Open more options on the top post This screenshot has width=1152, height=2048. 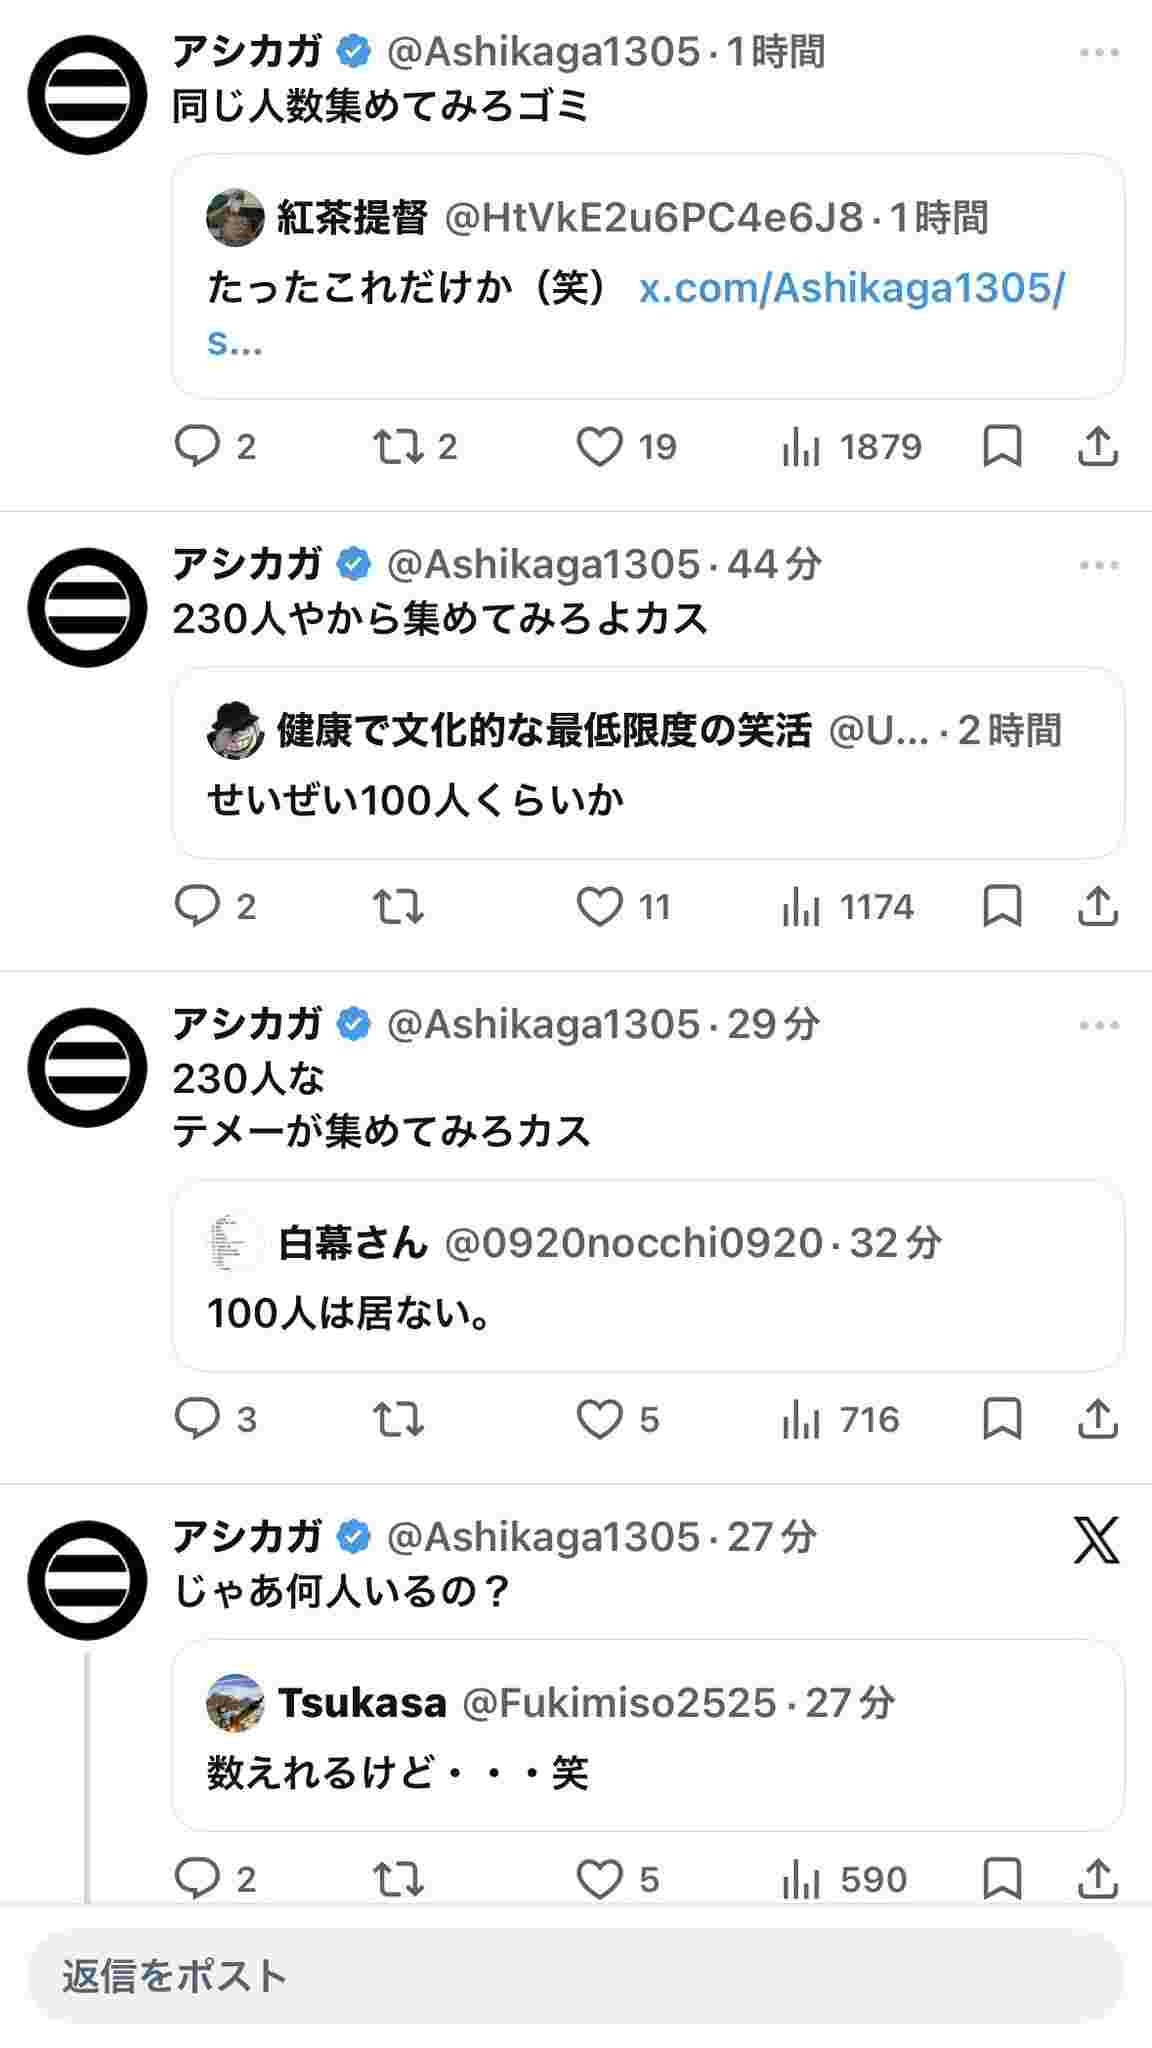pyautogui.click(x=1099, y=53)
